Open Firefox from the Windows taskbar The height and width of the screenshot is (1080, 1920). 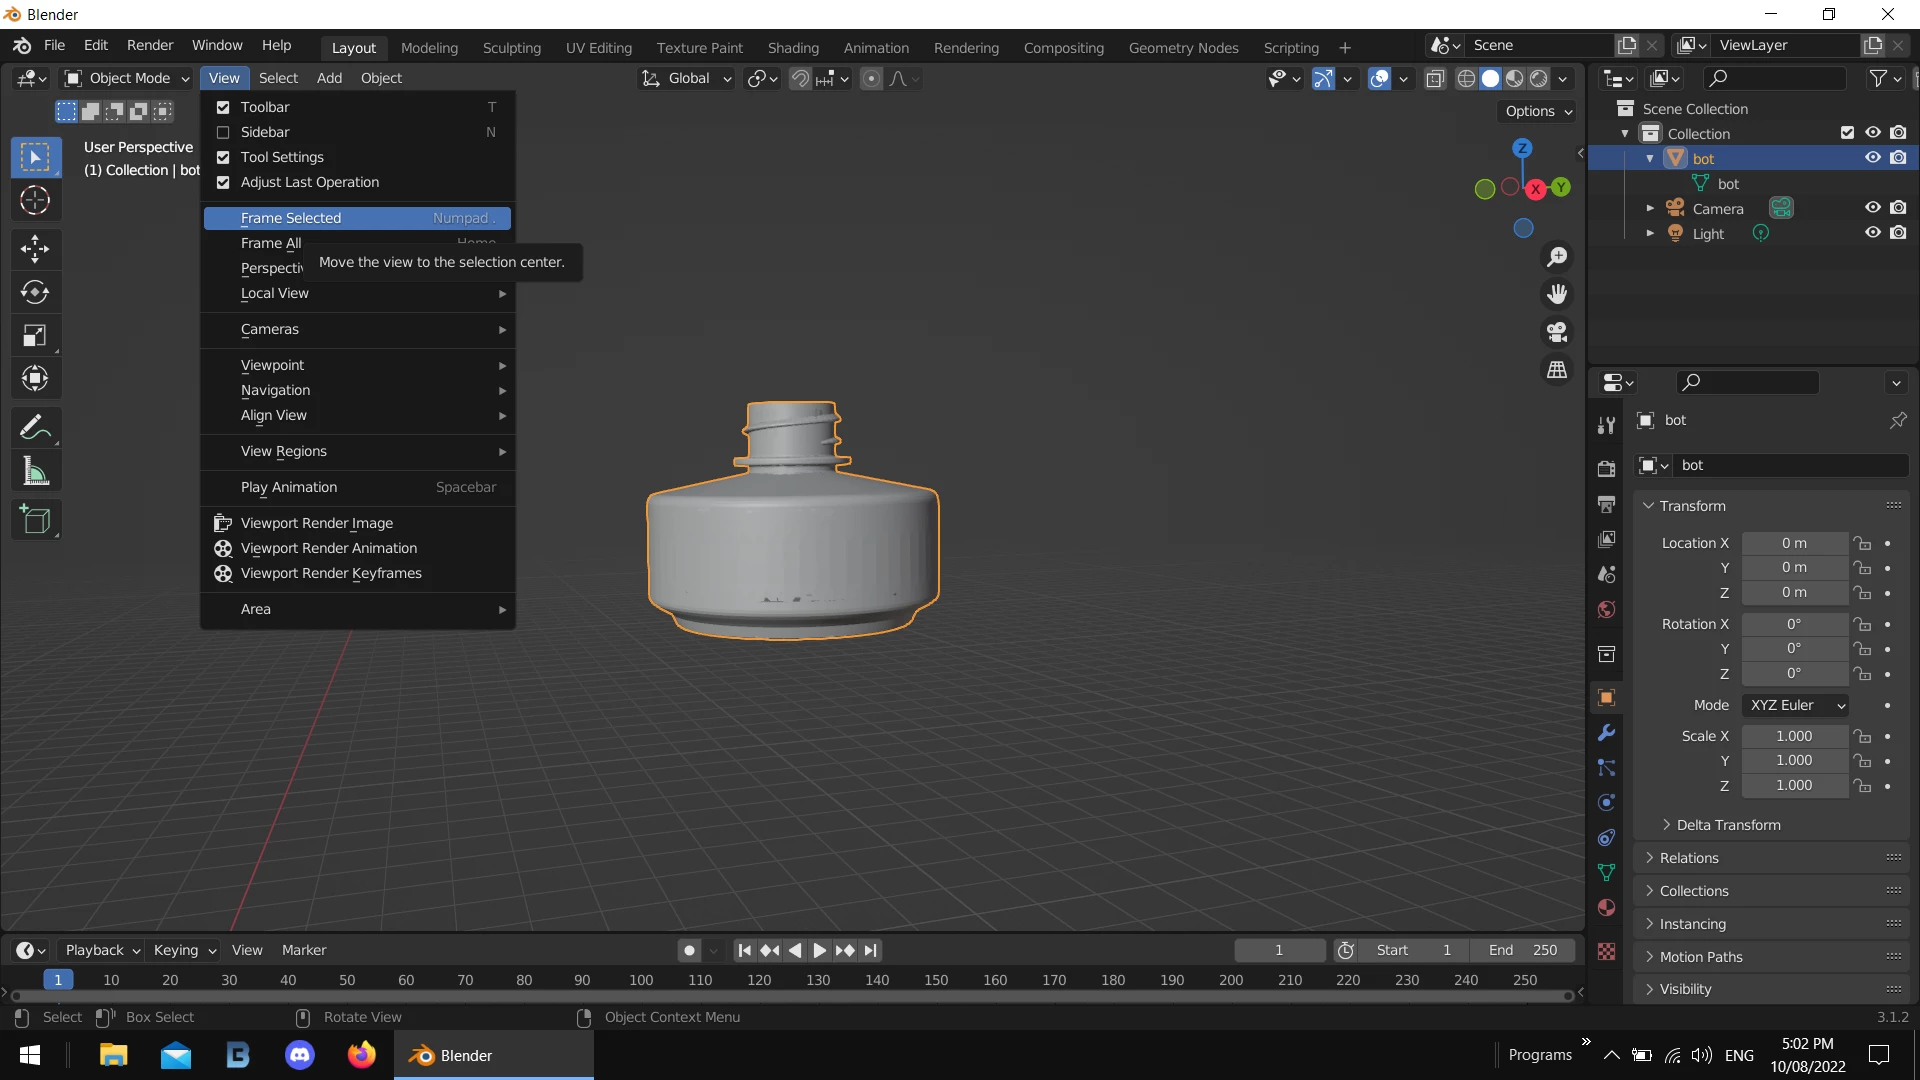click(361, 1055)
